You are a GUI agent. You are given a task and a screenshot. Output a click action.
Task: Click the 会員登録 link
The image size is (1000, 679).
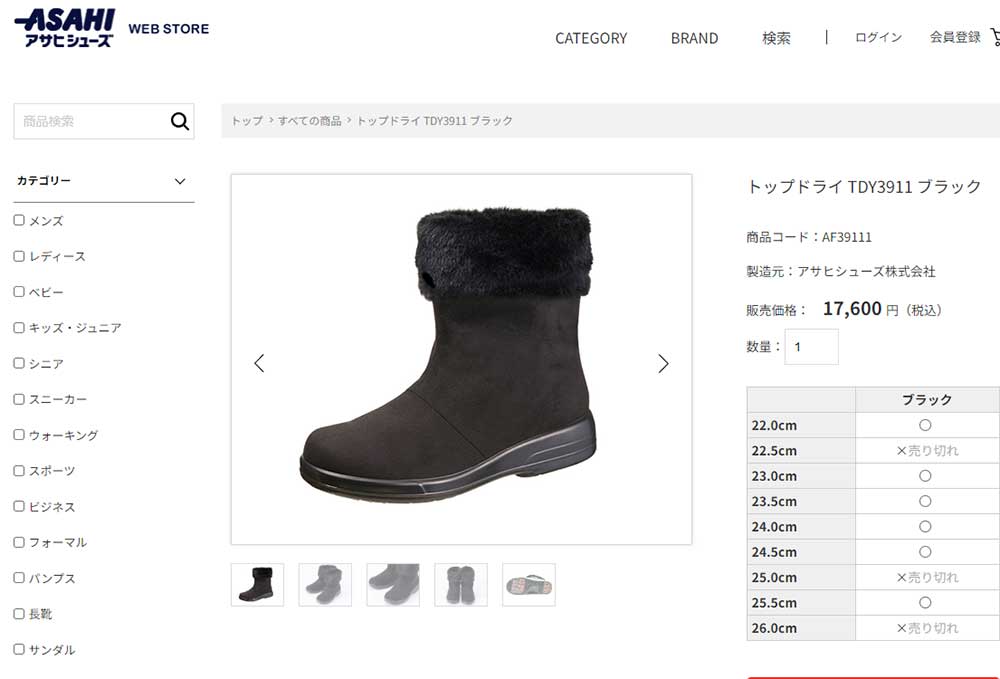click(955, 37)
